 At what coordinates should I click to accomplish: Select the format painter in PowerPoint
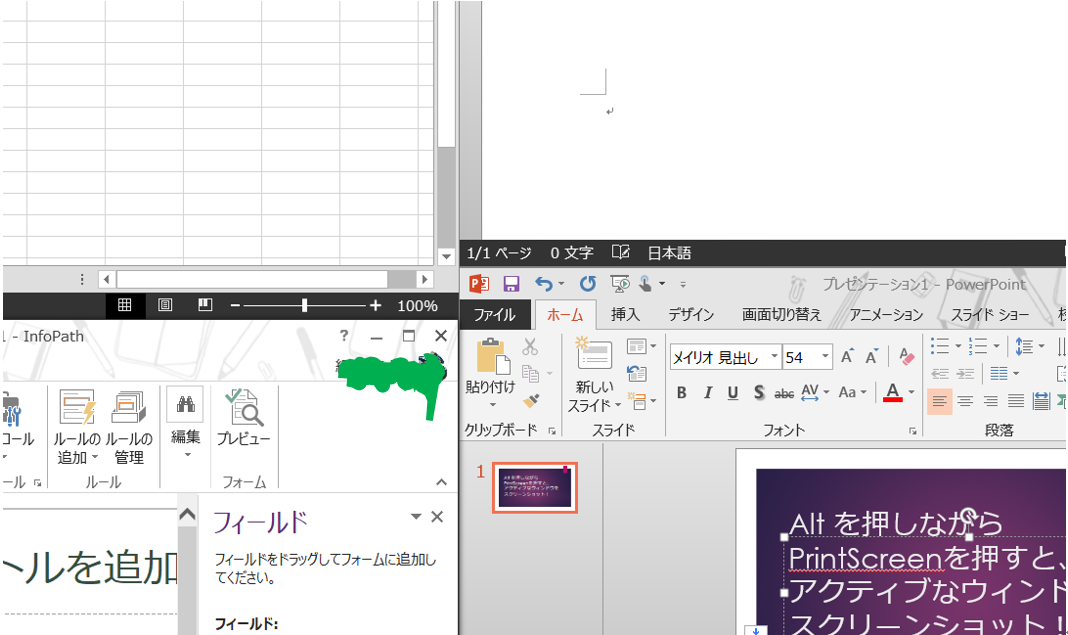click(x=530, y=398)
